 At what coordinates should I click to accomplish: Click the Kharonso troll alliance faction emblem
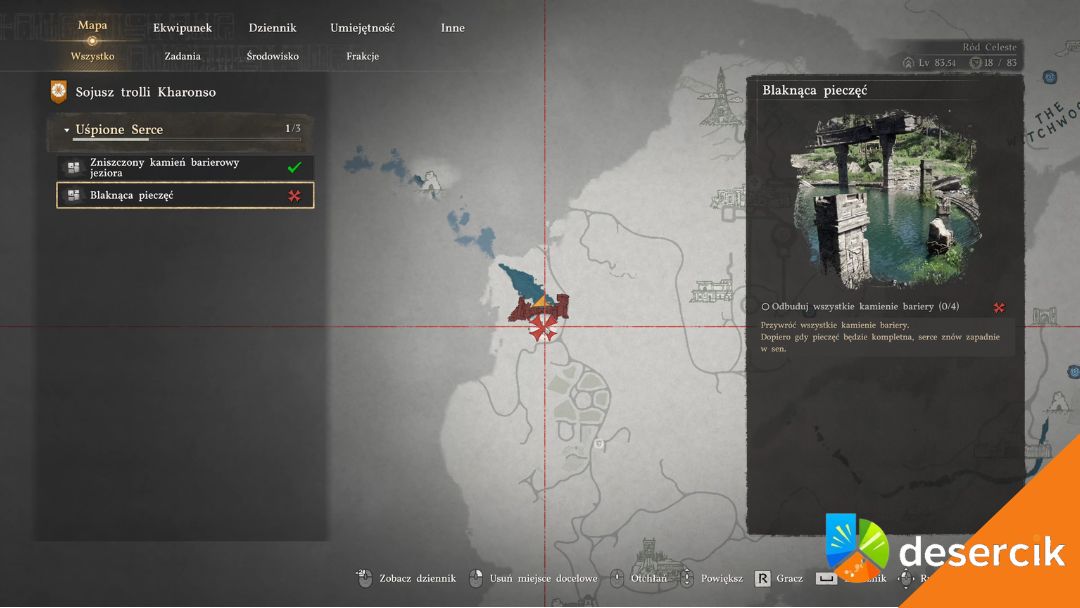pos(59,92)
